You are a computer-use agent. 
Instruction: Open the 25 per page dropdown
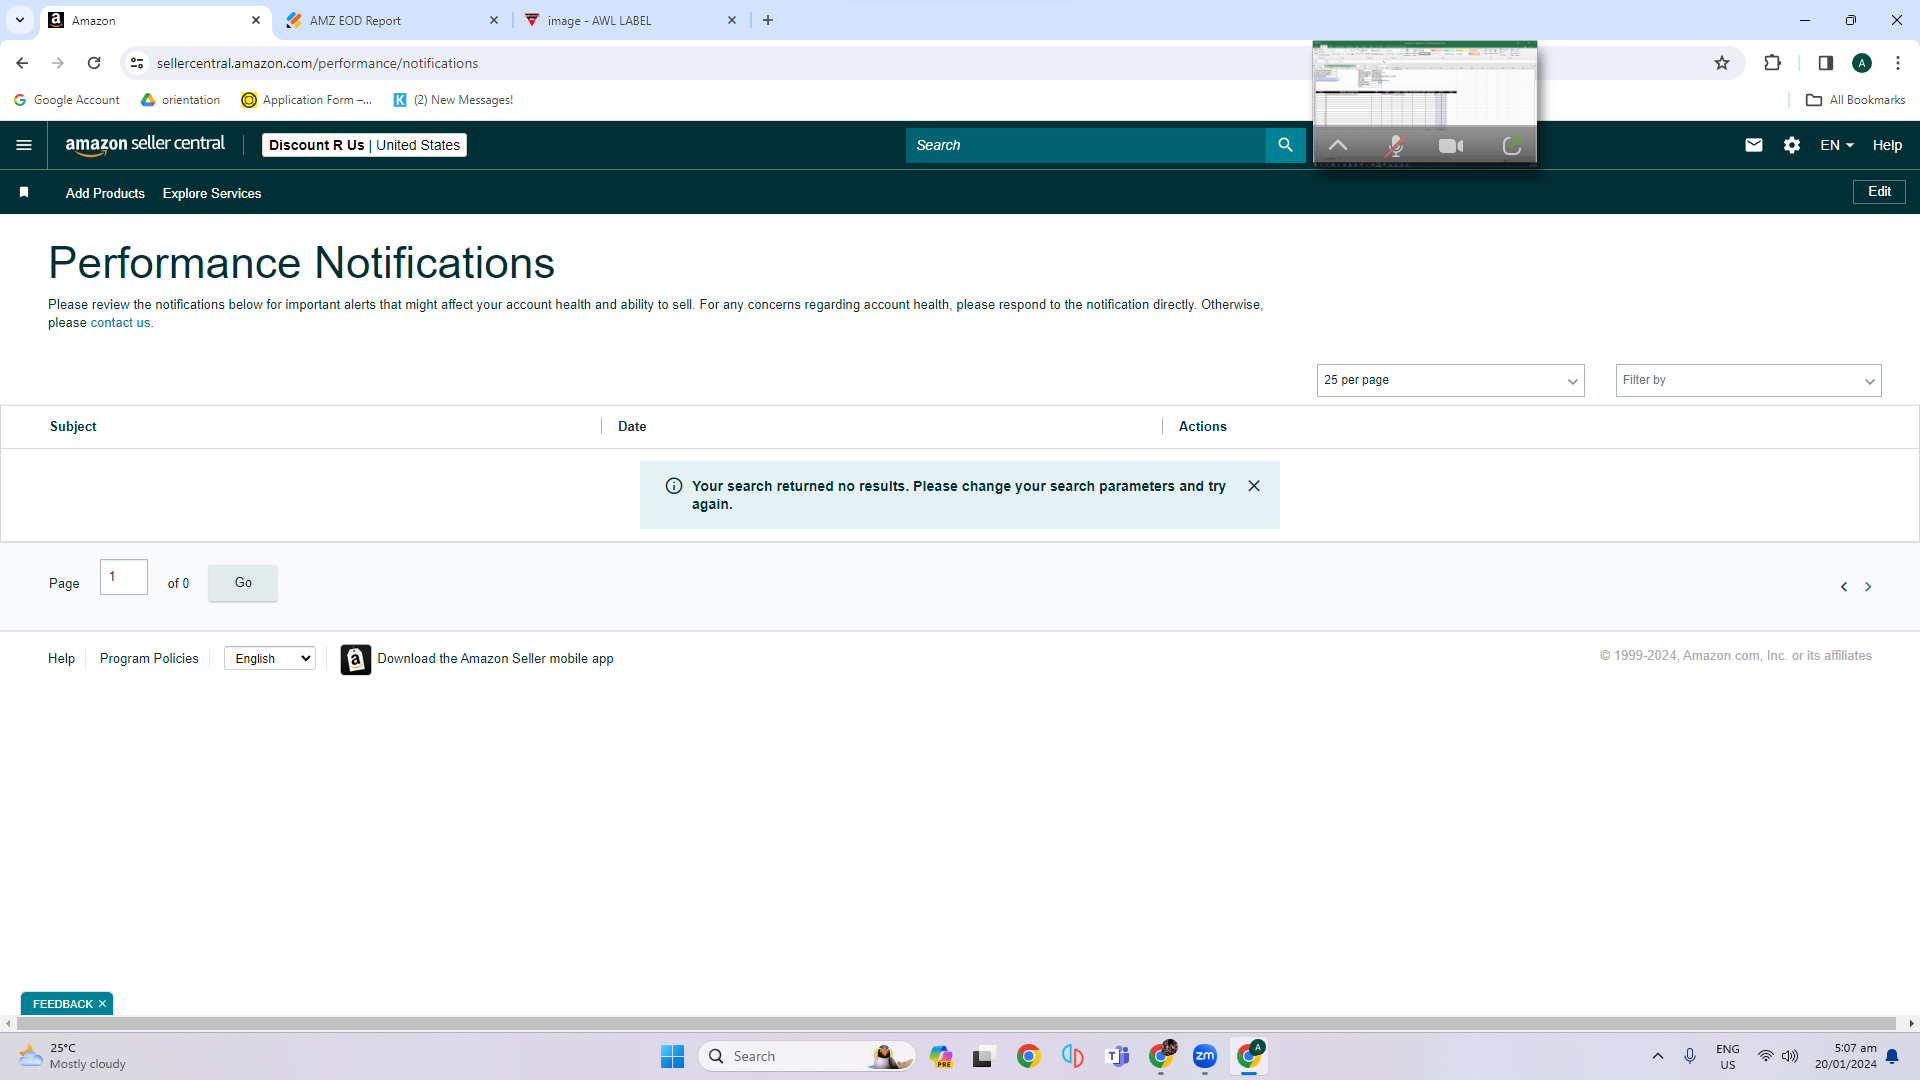click(1450, 380)
